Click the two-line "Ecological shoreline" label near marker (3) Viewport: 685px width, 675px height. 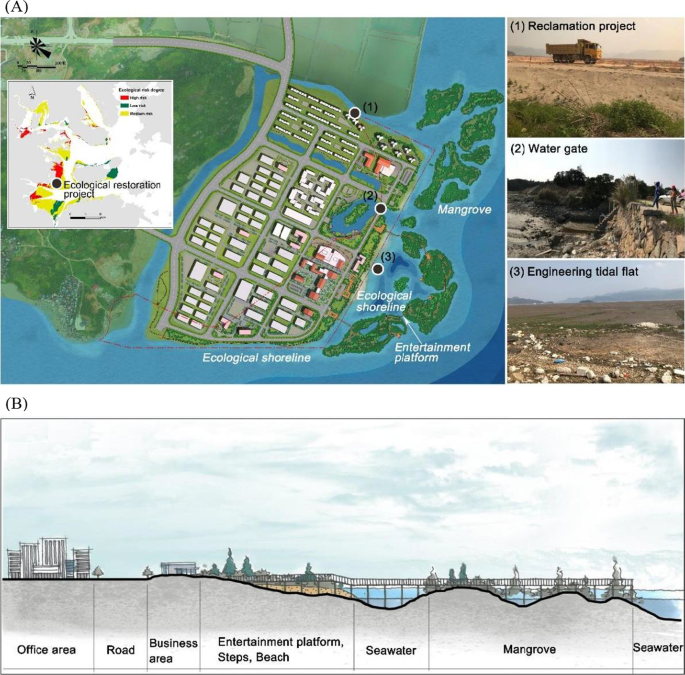384,301
